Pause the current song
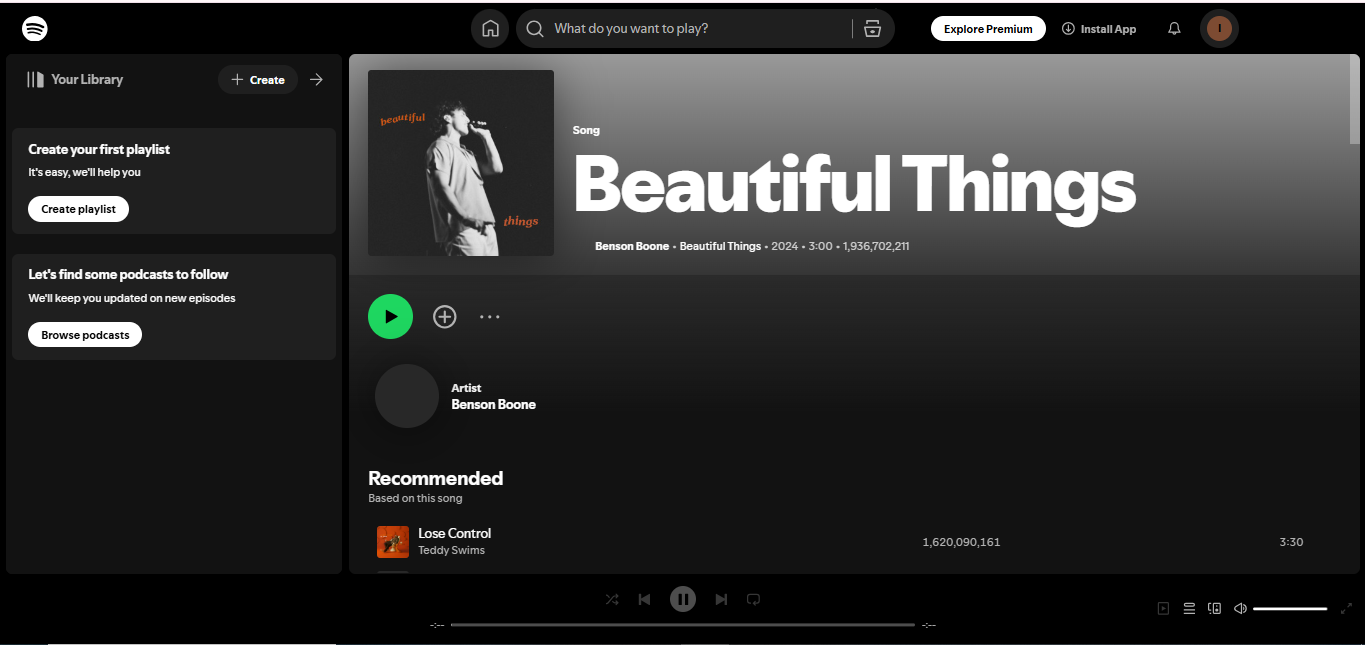1365x645 pixels. click(x=683, y=598)
